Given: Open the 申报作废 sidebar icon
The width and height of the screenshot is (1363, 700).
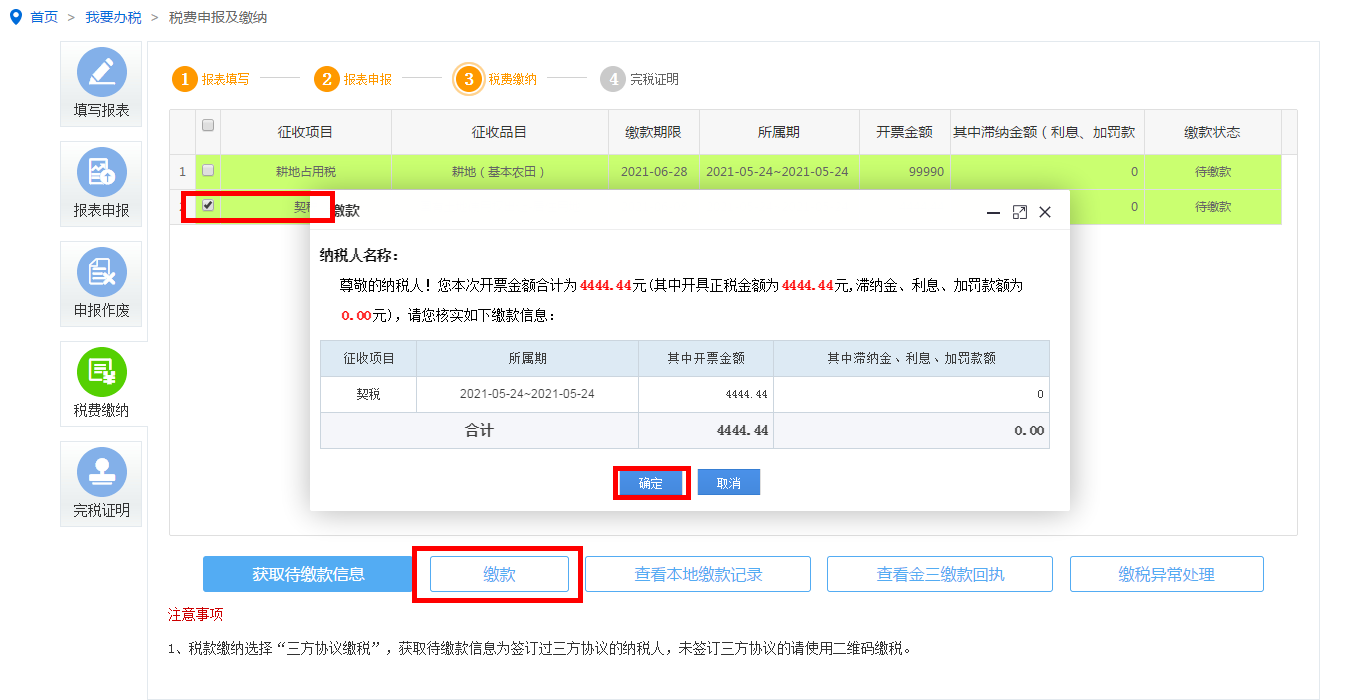Looking at the screenshot, I should coord(102,272).
